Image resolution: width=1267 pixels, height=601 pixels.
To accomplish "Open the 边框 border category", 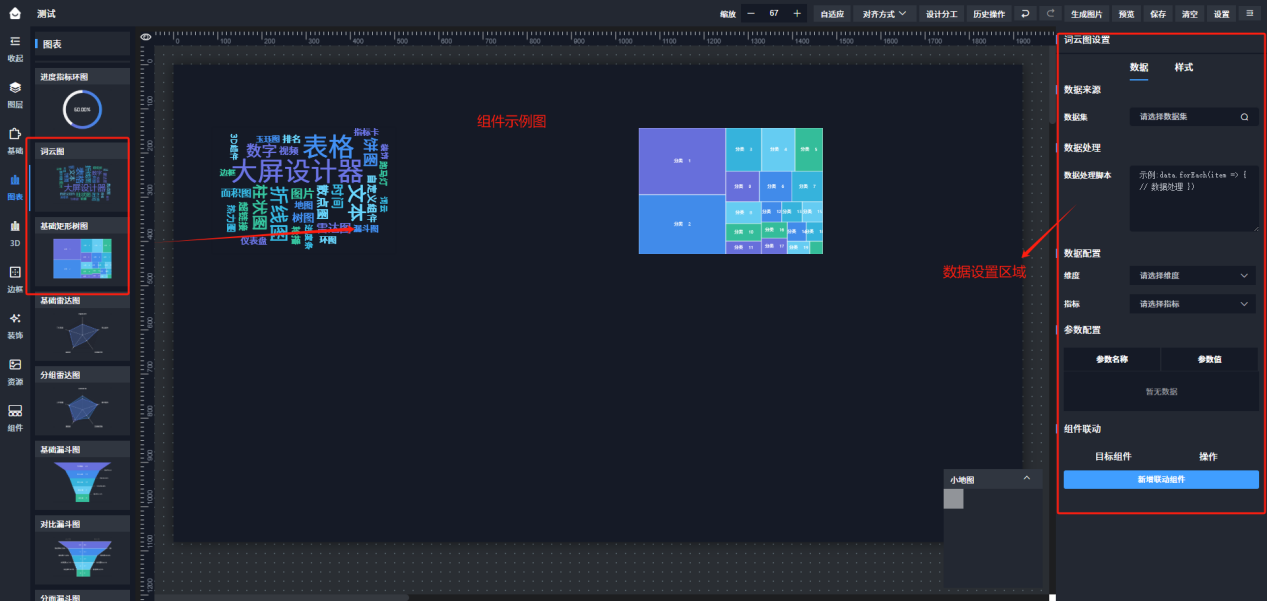I will click(x=15, y=278).
